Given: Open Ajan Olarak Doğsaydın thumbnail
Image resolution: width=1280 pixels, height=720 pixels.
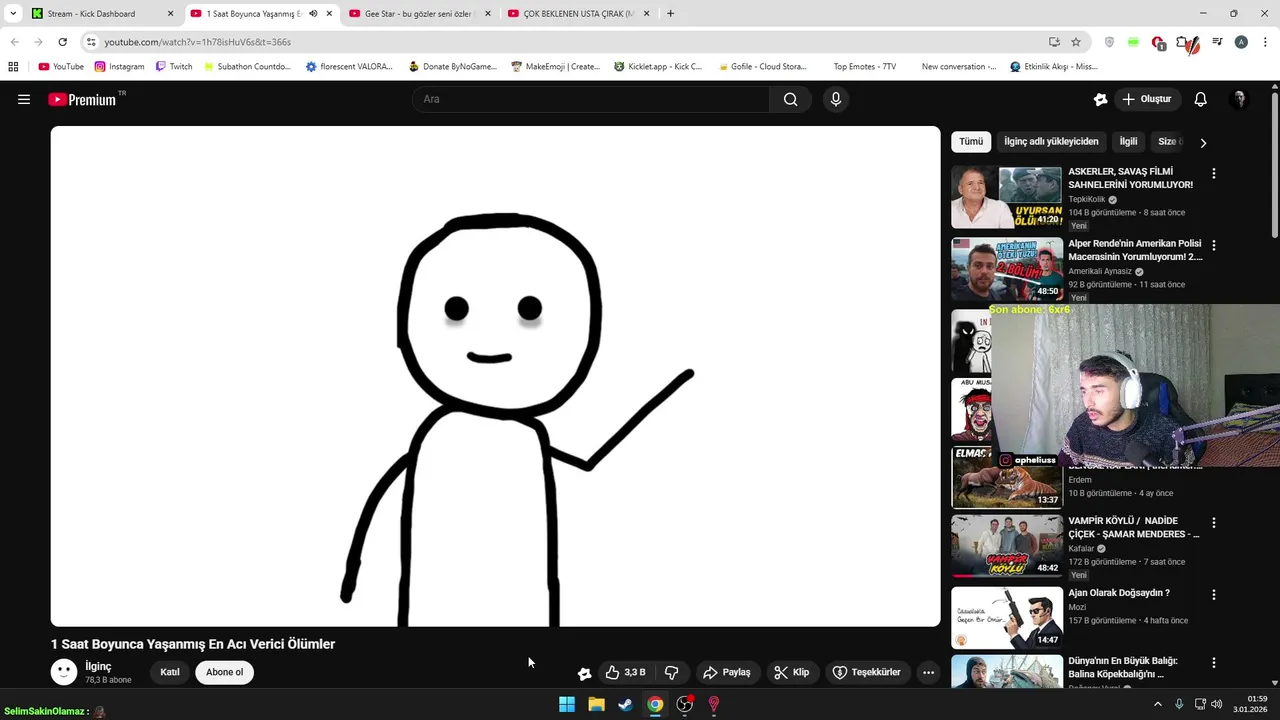Looking at the screenshot, I should (1006, 617).
